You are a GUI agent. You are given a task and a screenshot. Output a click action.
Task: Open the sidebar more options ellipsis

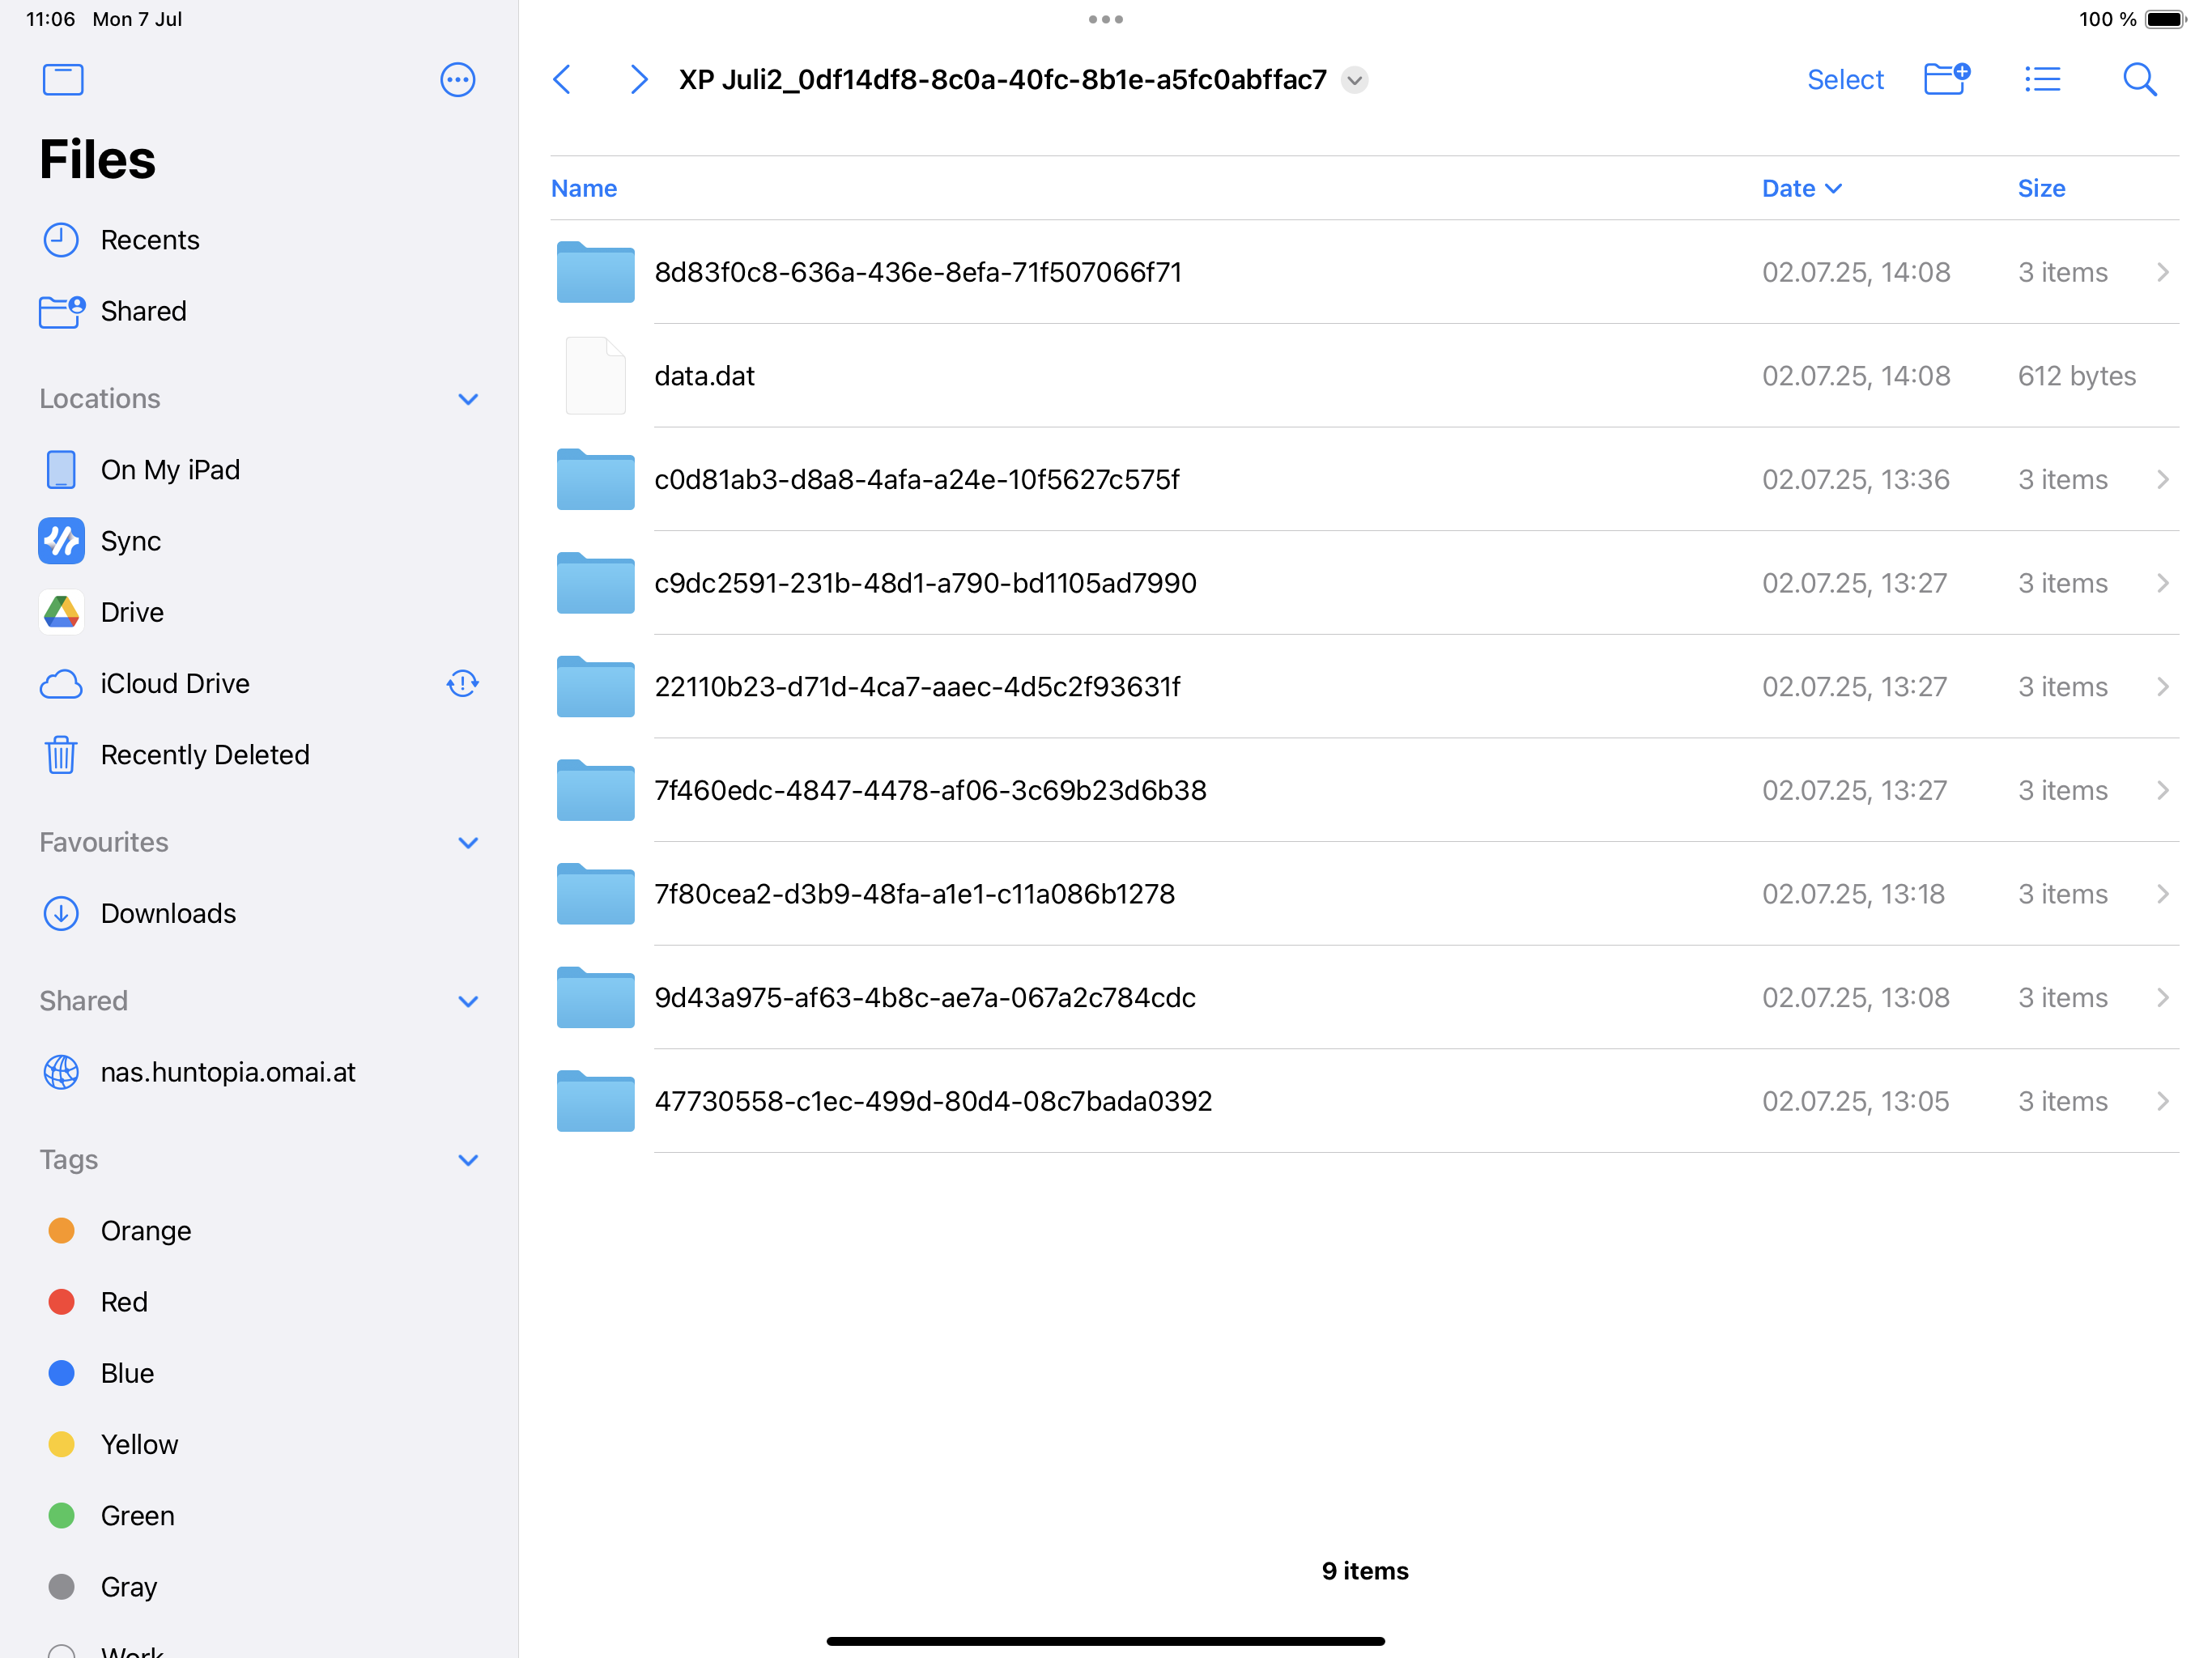click(457, 79)
